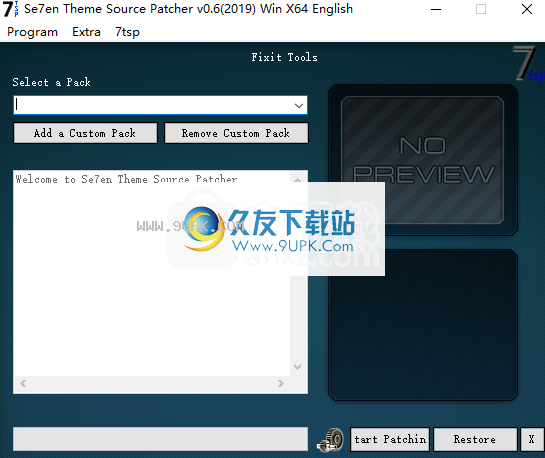Open the Extra menu
Viewport: 545px width, 458px height.
pos(86,32)
